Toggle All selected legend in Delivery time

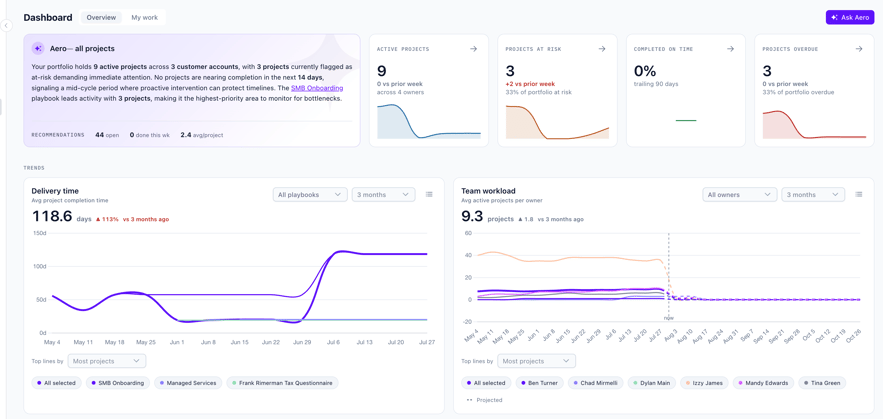[56, 383]
